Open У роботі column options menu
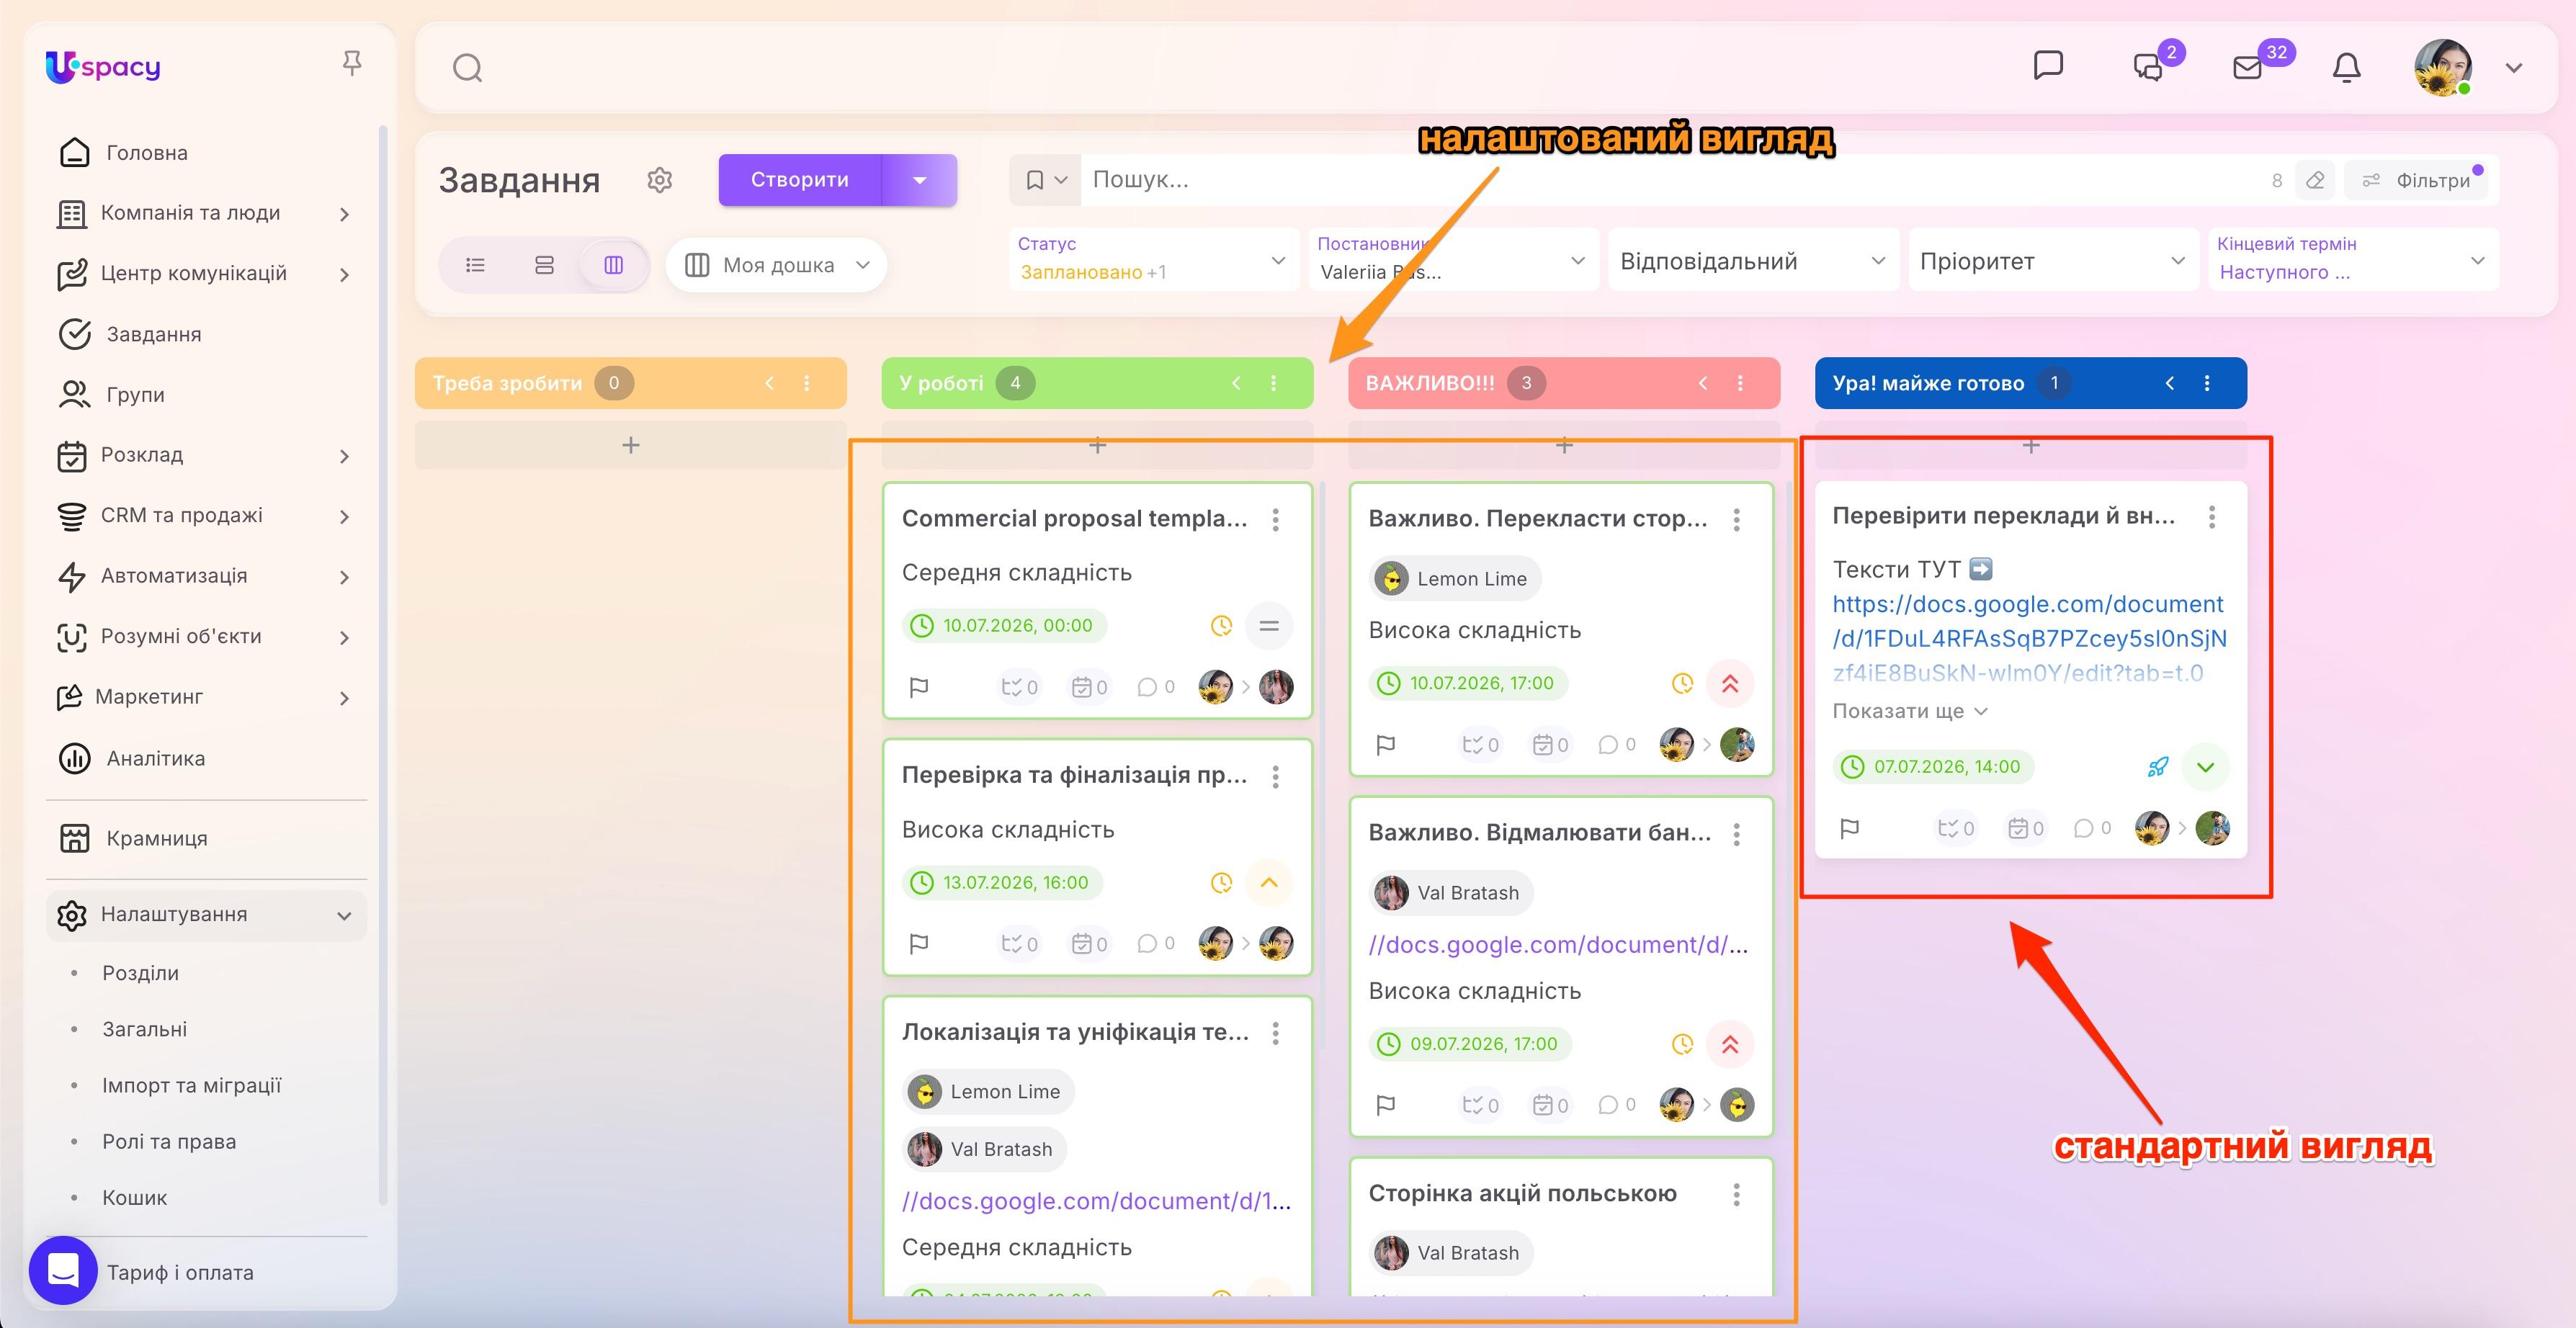2576x1328 pixels. (x=1273, y=383)
